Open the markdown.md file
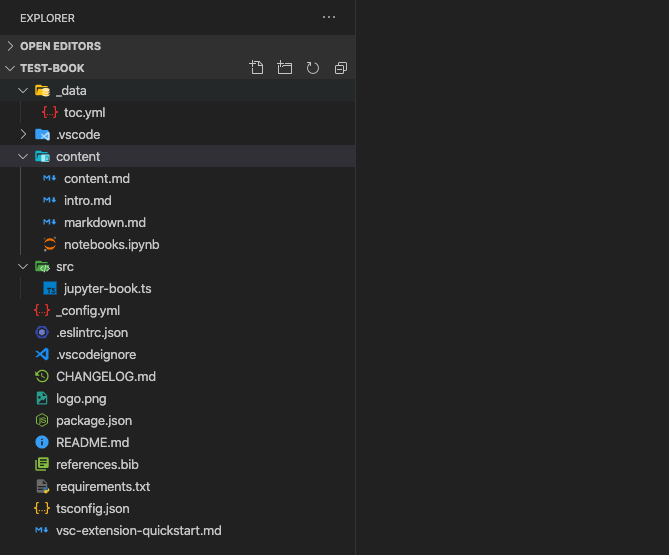The image size is (669, 555). (105, 223)
